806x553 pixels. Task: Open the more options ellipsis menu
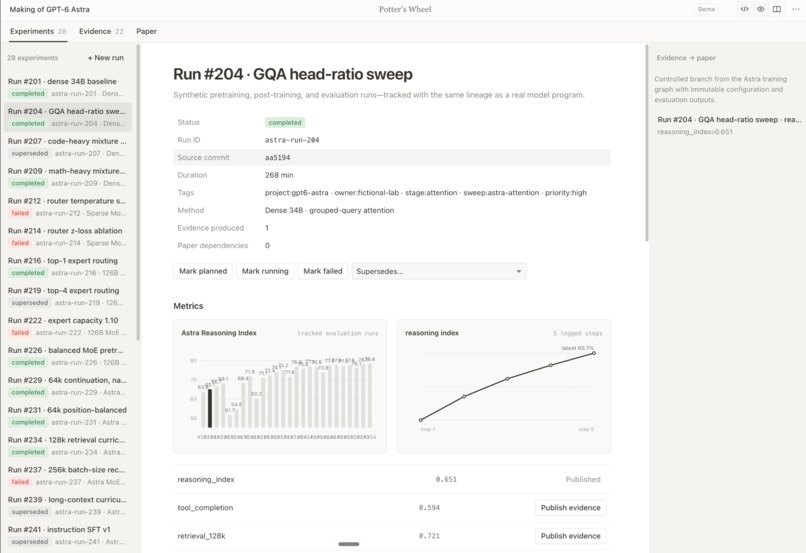tap(795, 9)
